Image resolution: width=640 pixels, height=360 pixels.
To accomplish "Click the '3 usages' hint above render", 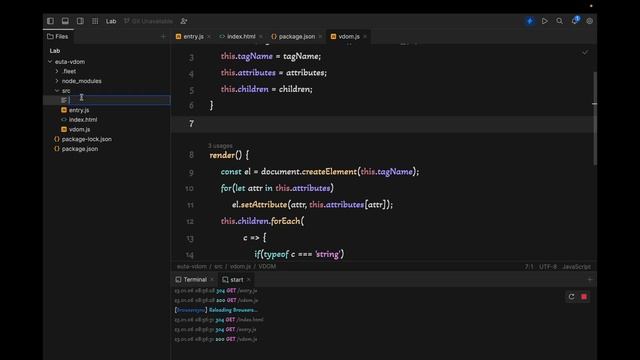I will coord(220,146).
